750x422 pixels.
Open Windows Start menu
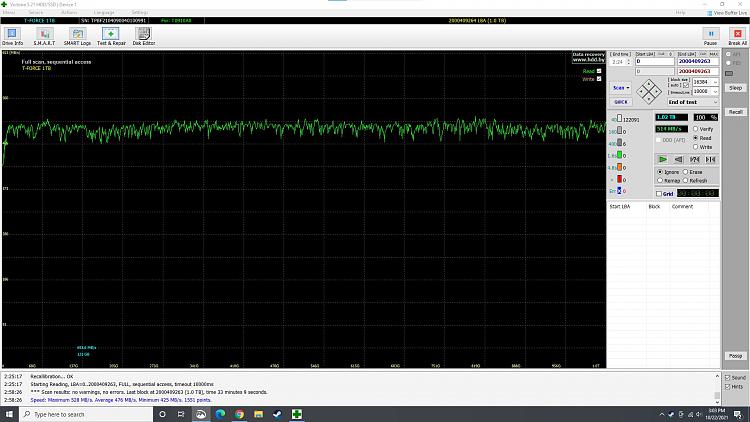9,414
